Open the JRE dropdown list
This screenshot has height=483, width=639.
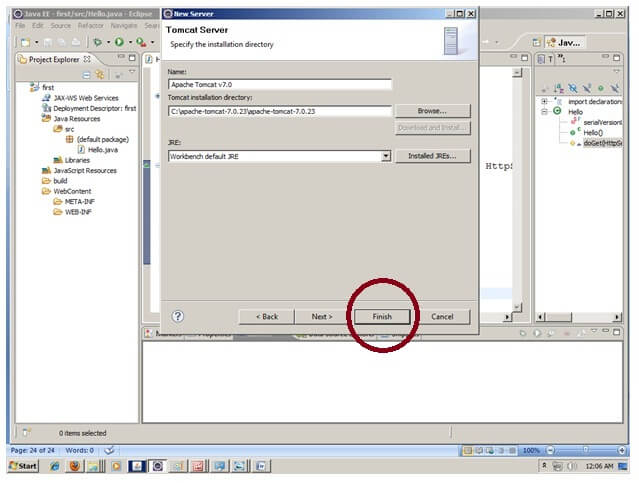[x=386, y=156]
